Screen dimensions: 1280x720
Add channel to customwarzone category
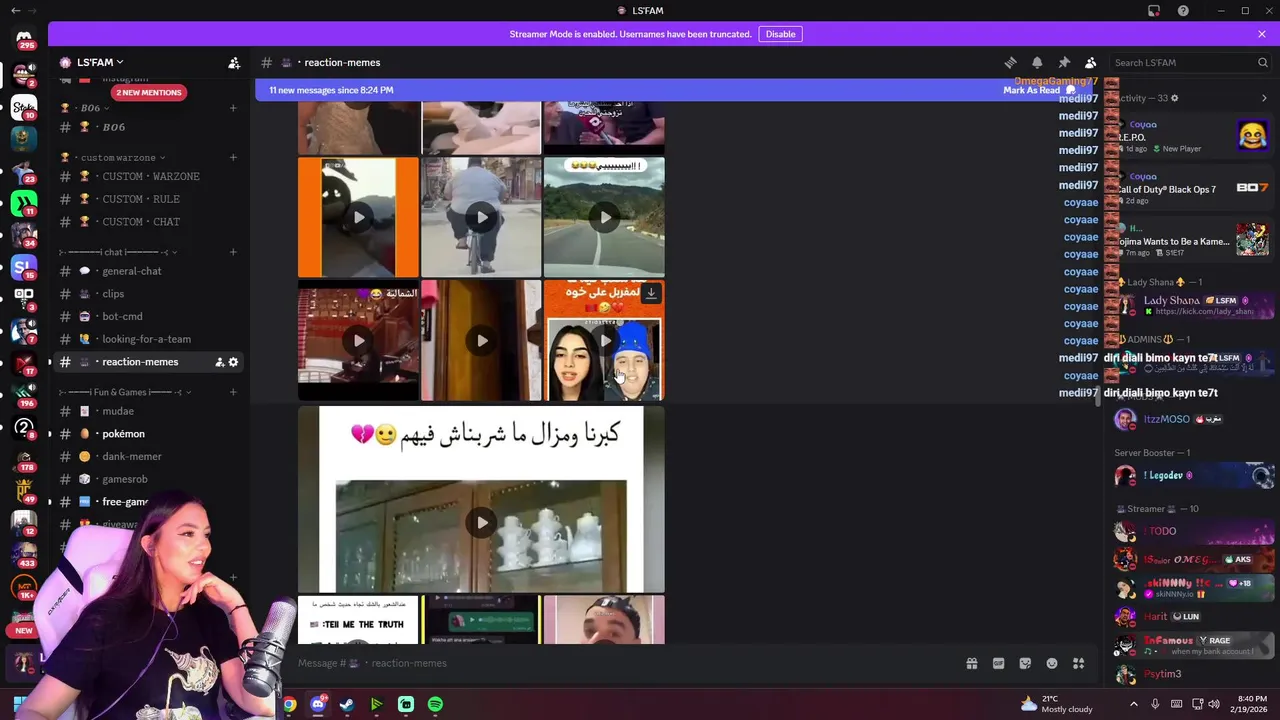(x=233, y=157)
